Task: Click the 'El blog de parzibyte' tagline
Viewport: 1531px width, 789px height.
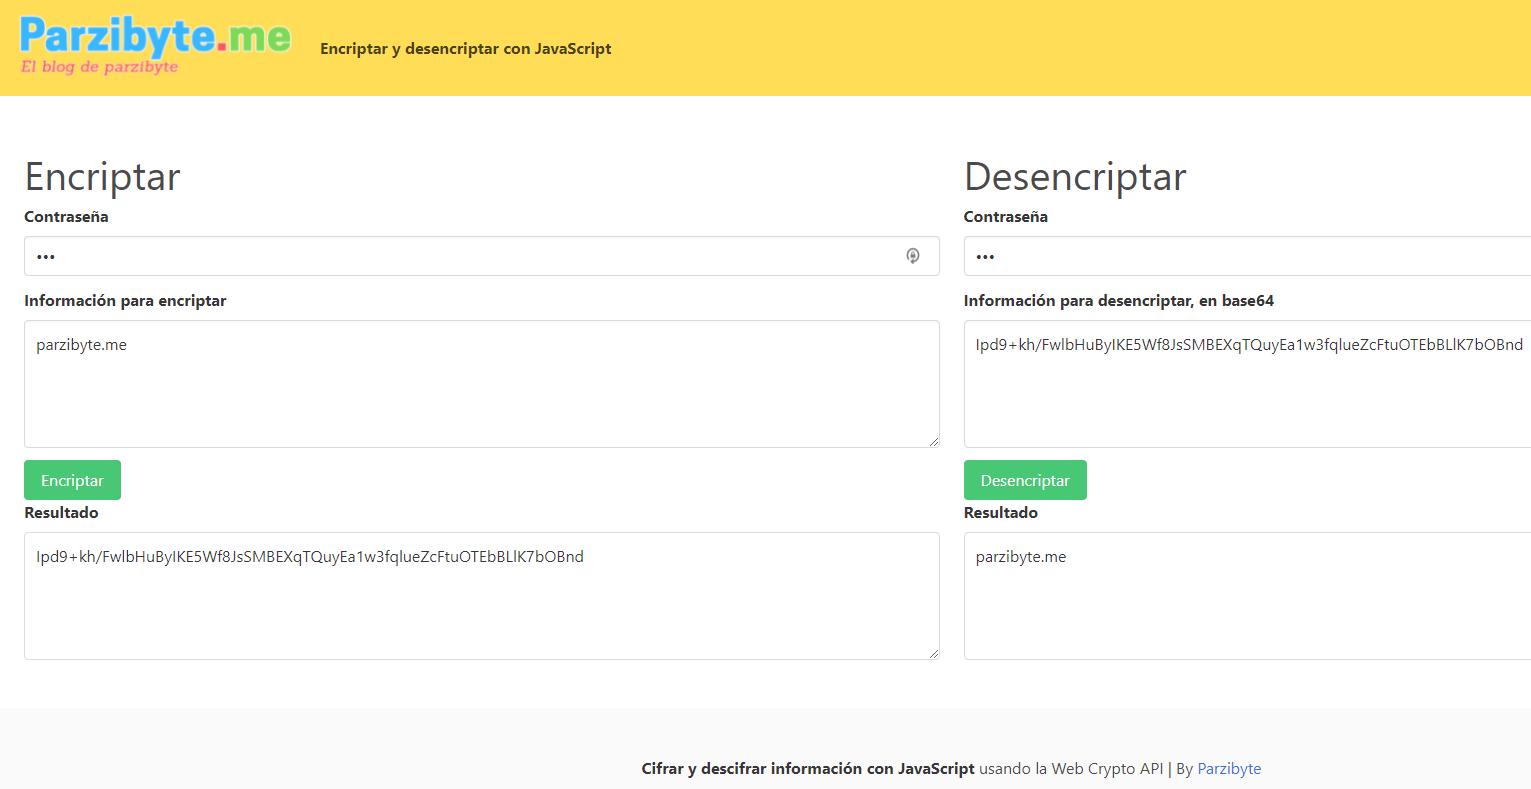Action: tap(99, 68)
